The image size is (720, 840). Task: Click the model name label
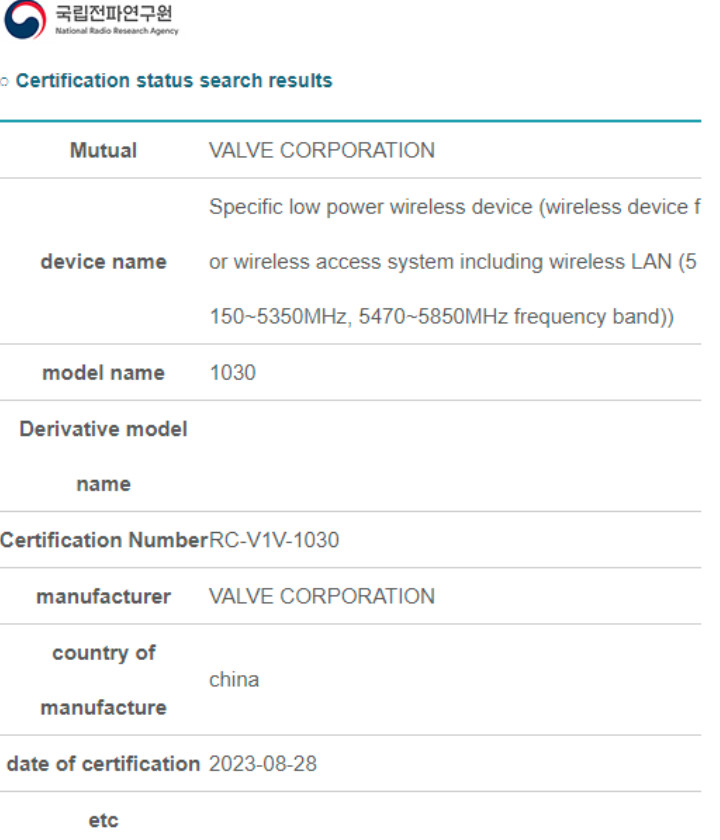[x=103, y=372]
